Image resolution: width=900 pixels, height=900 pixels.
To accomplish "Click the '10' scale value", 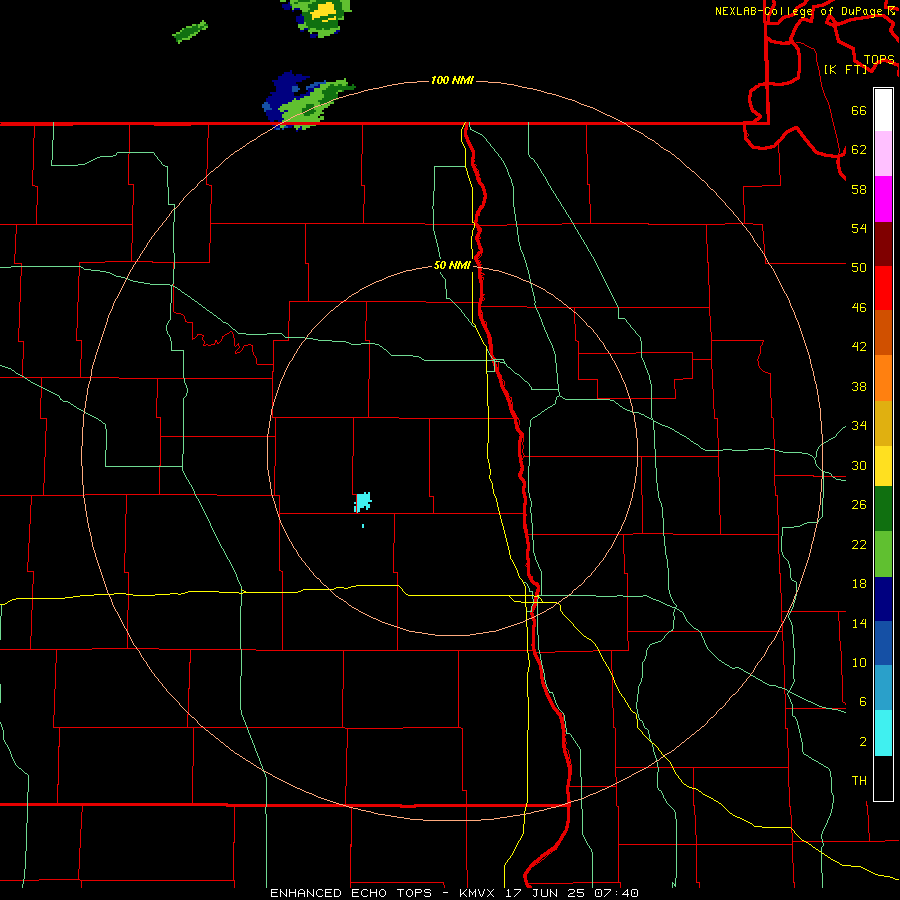I will (859, 662).
